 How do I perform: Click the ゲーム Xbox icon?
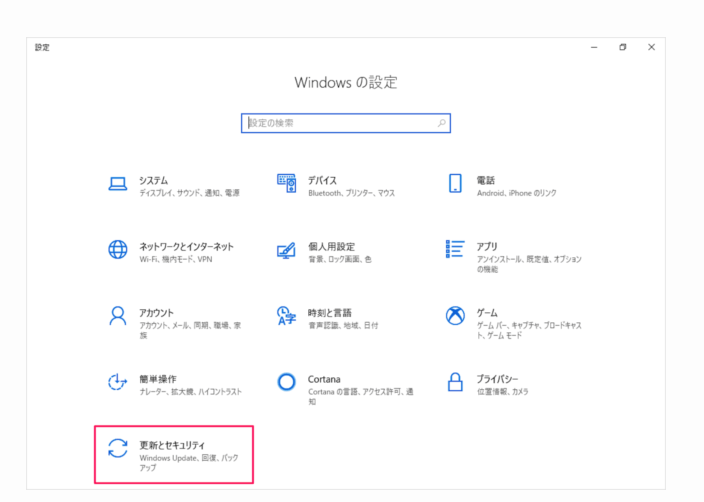click(x=455, y=316)
